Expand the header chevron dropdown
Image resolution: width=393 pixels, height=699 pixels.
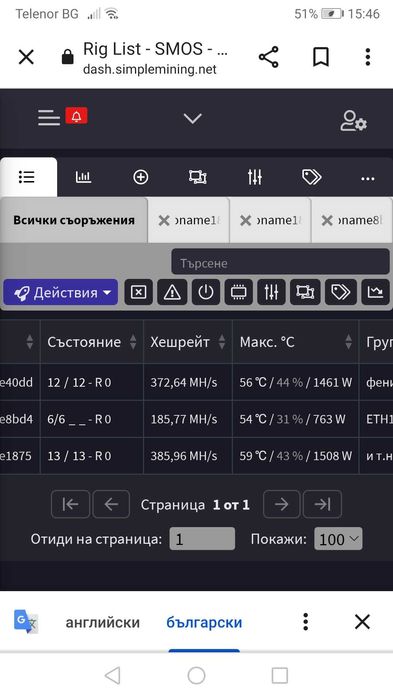point(192,119)
